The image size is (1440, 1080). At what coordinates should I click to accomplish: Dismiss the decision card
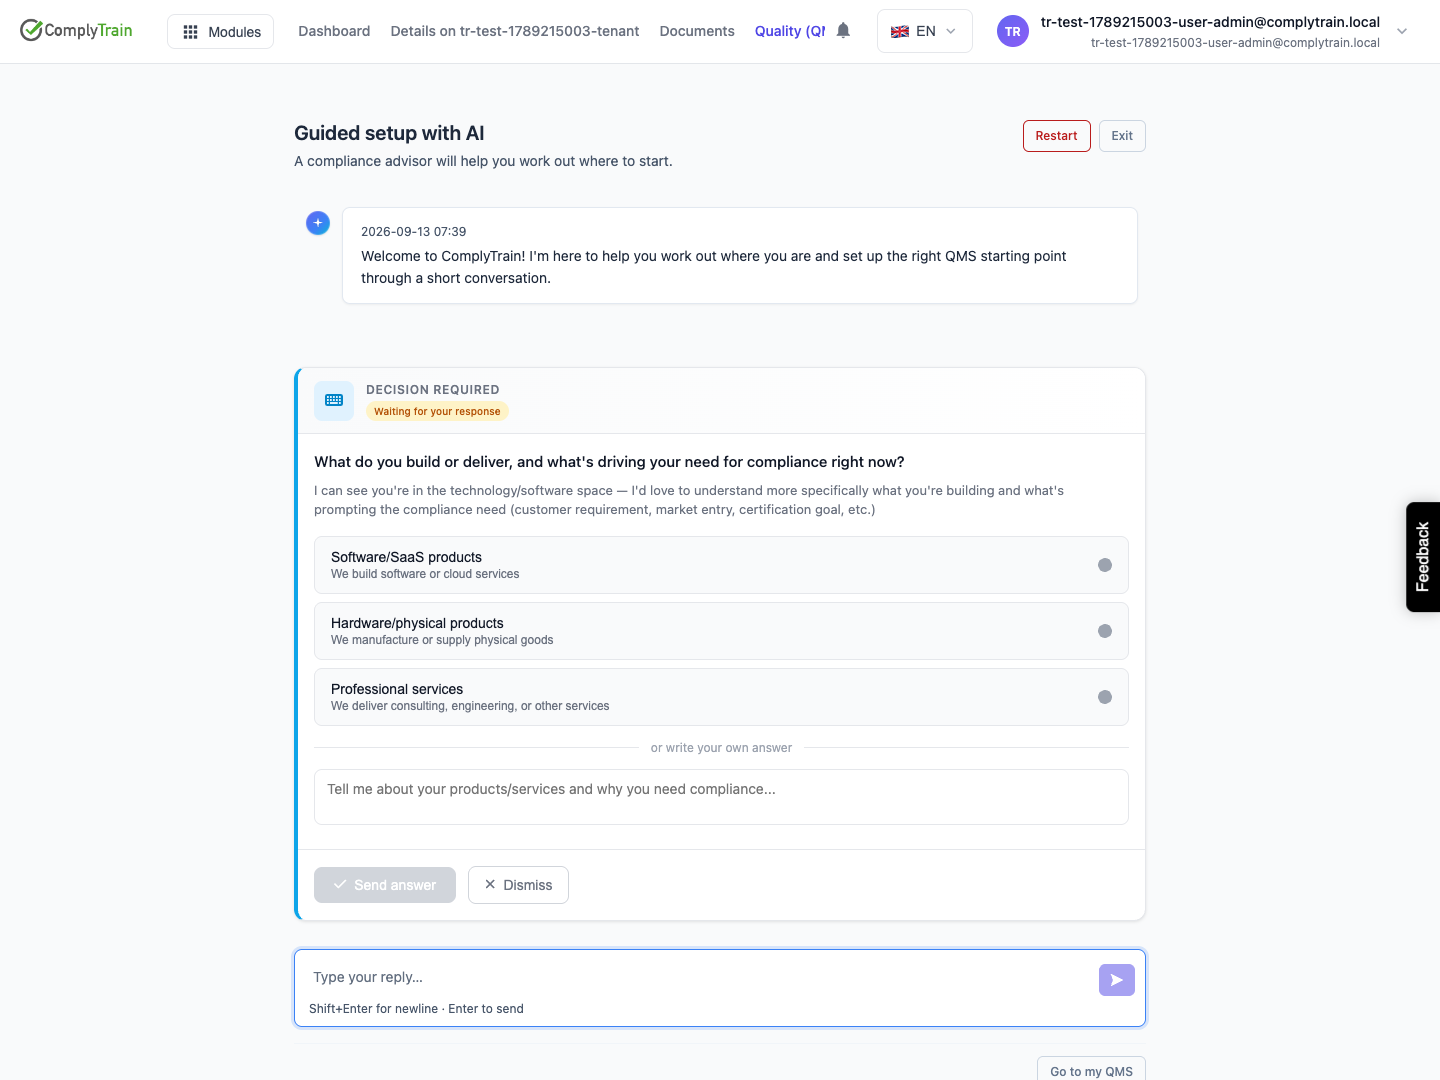[x=518, y=885]
